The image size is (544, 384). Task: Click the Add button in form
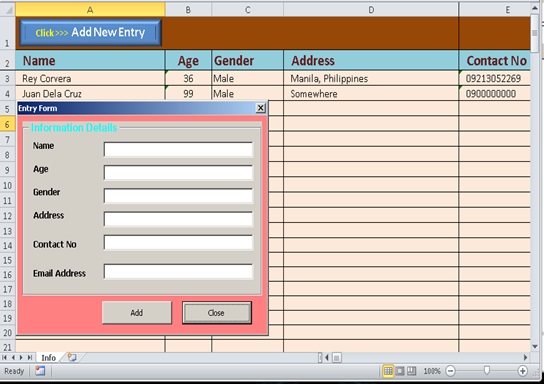tap(137, 313)
